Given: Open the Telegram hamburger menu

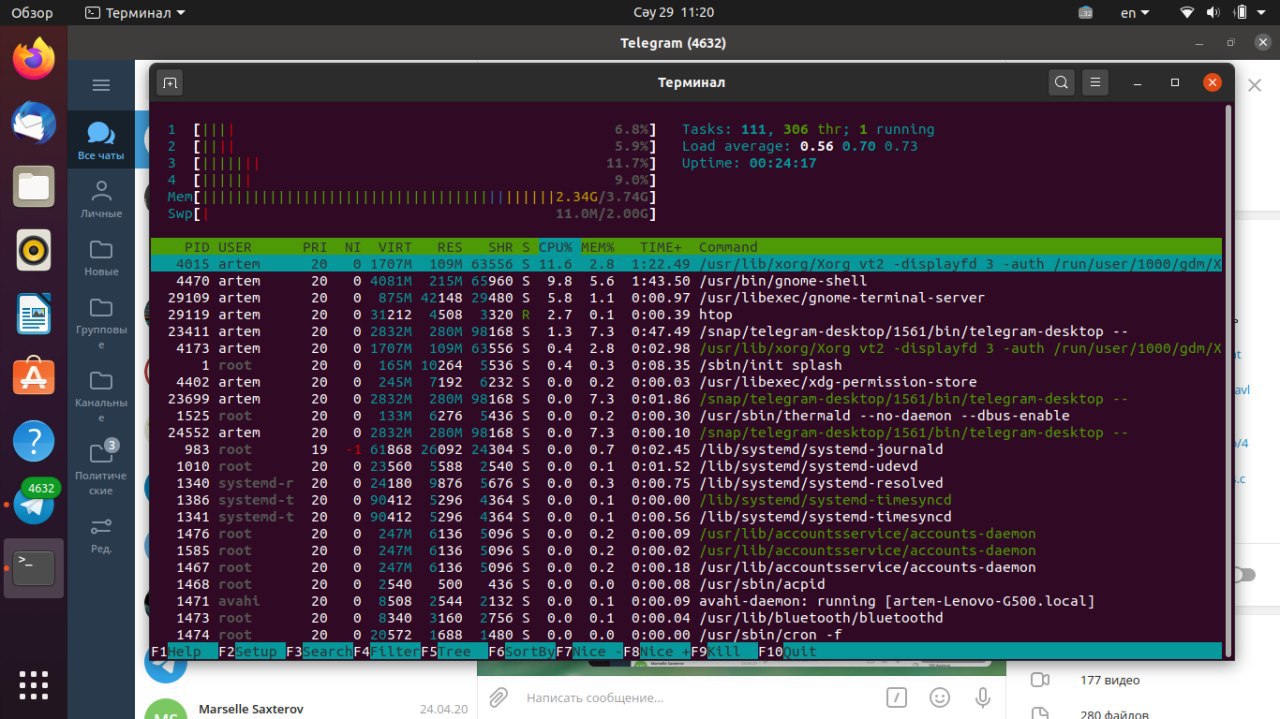Looking at the screenshot, I should coord(101,85).
